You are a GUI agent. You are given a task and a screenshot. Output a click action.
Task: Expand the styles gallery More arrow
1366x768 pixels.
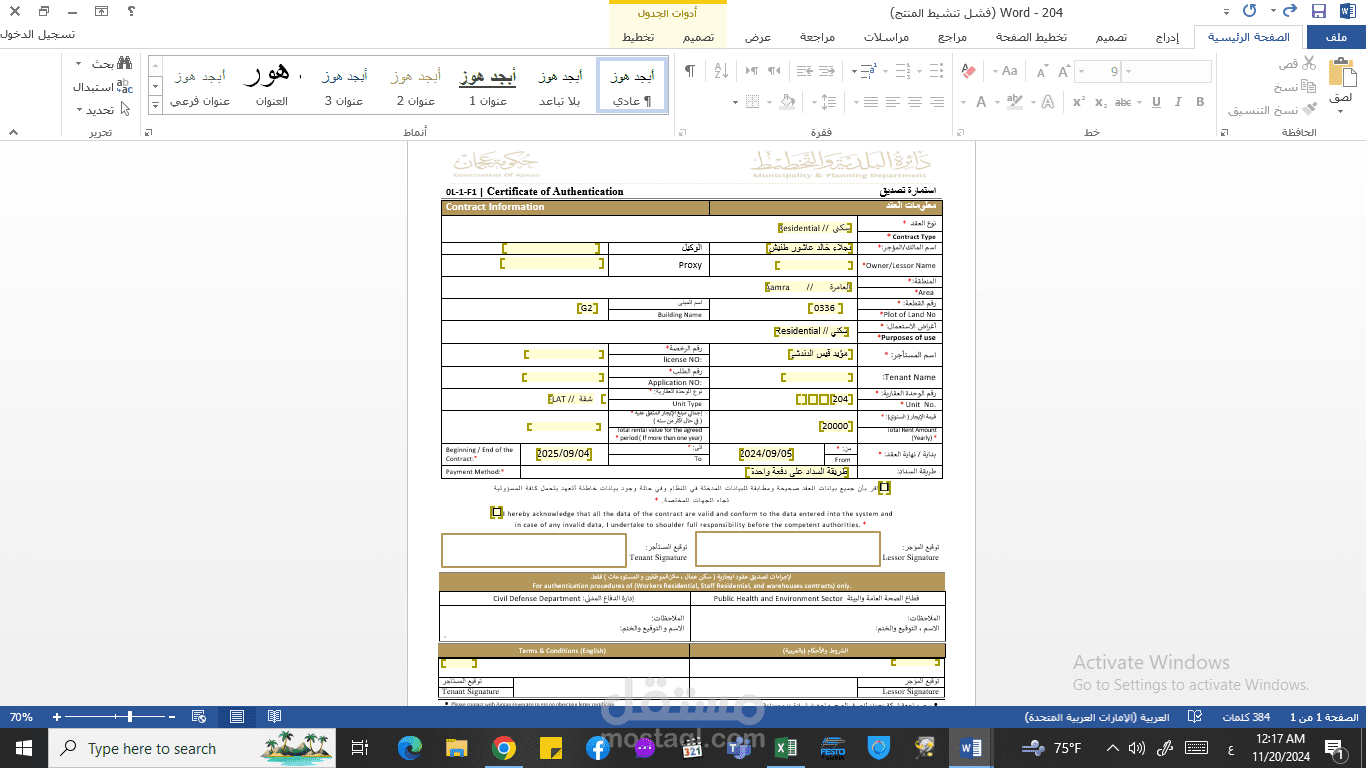[x=156, y=104]
